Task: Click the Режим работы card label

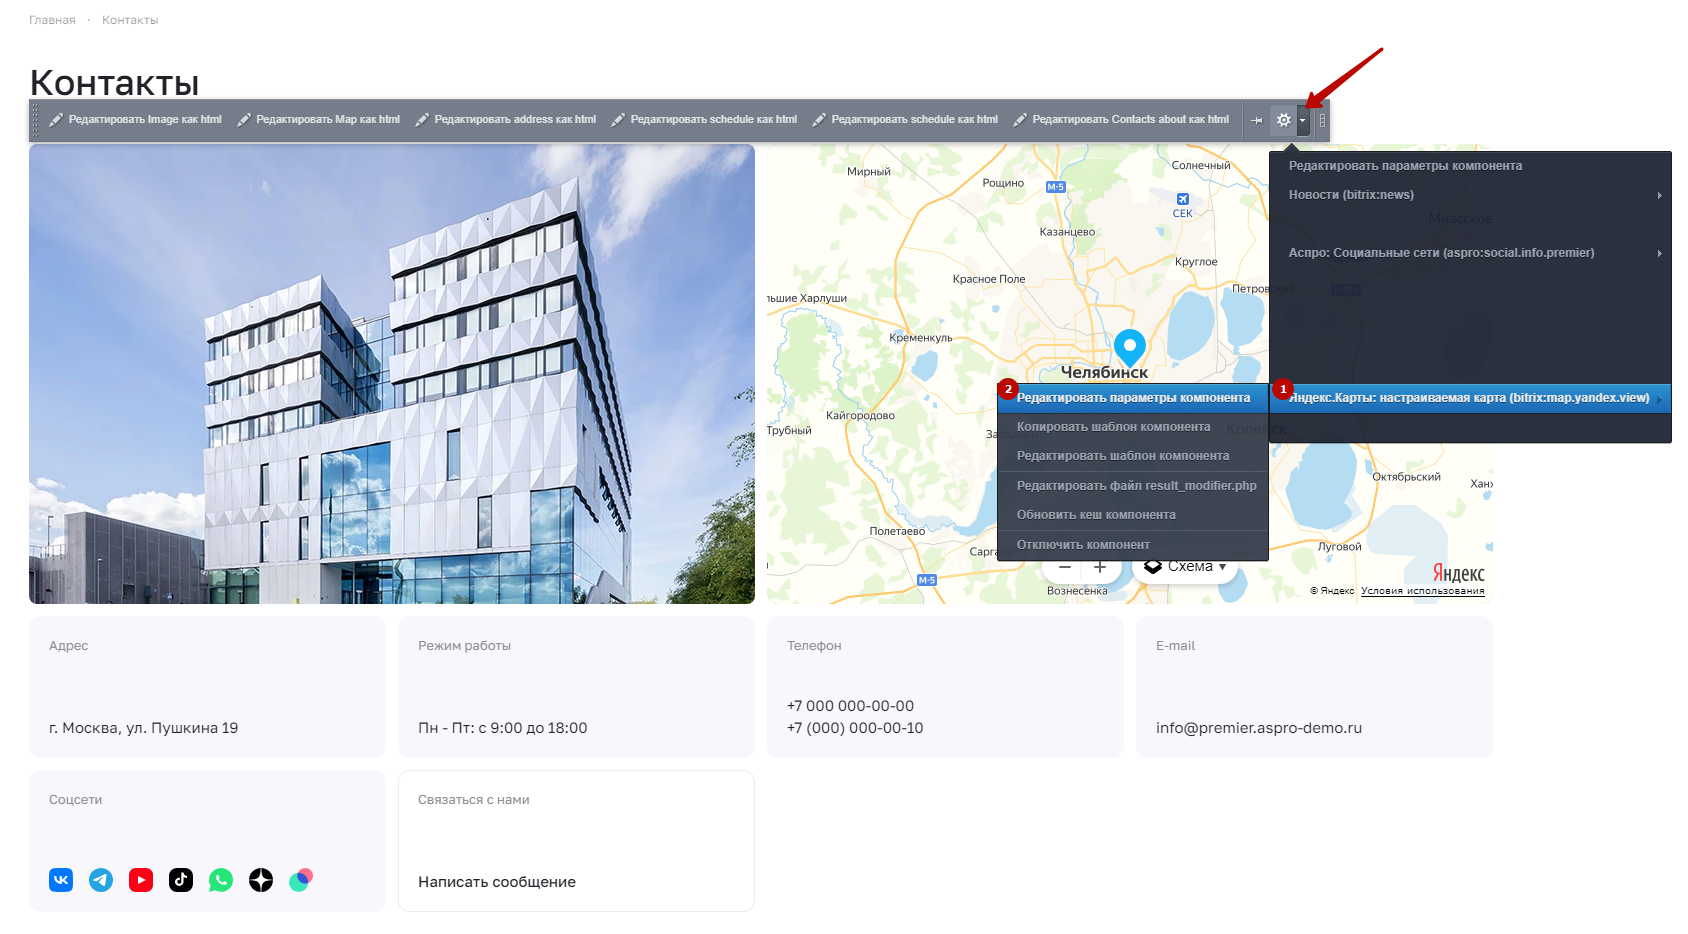Action: pos(465,646)
